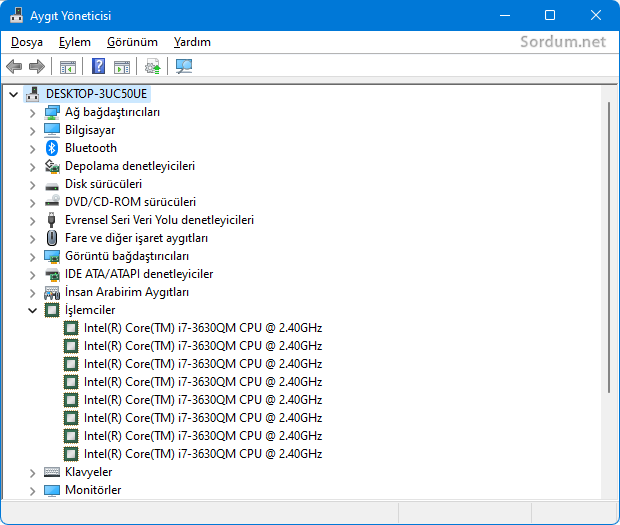The image size is (620, 525).
Task: Expand Ağ bağdaştırıcıları category
Action: (32, 113)
